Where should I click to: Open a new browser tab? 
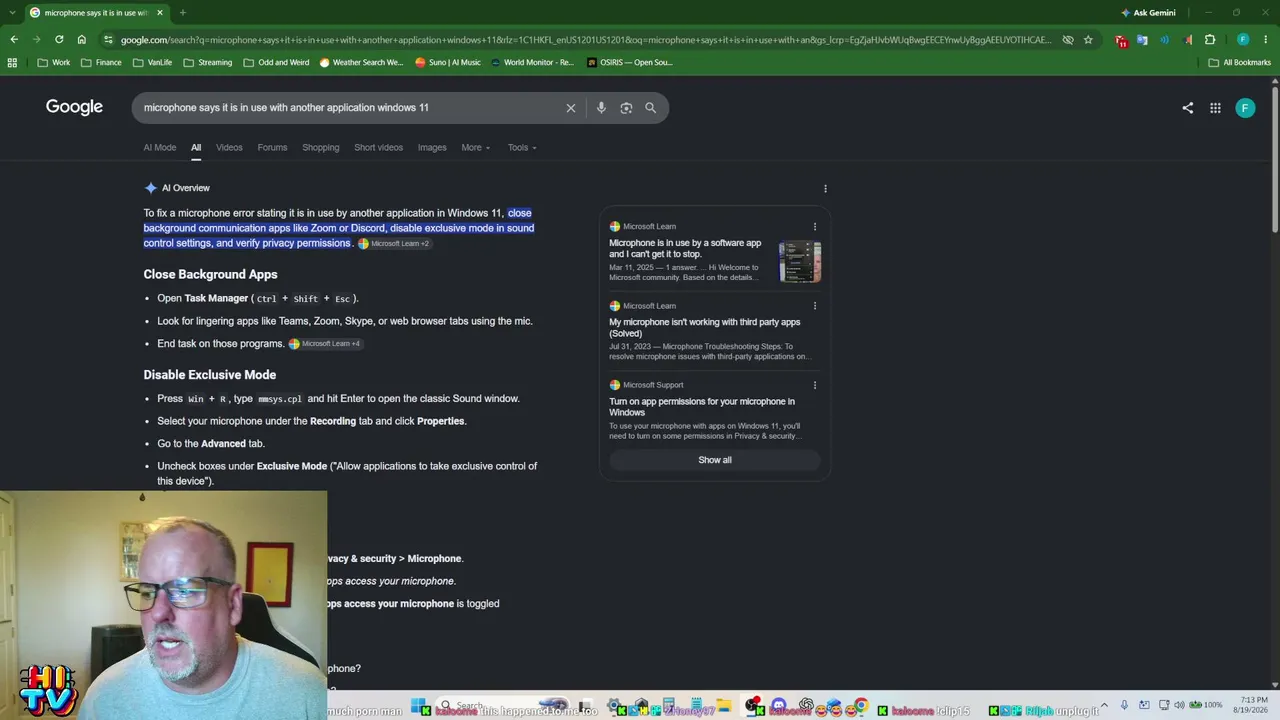(182, 13)
